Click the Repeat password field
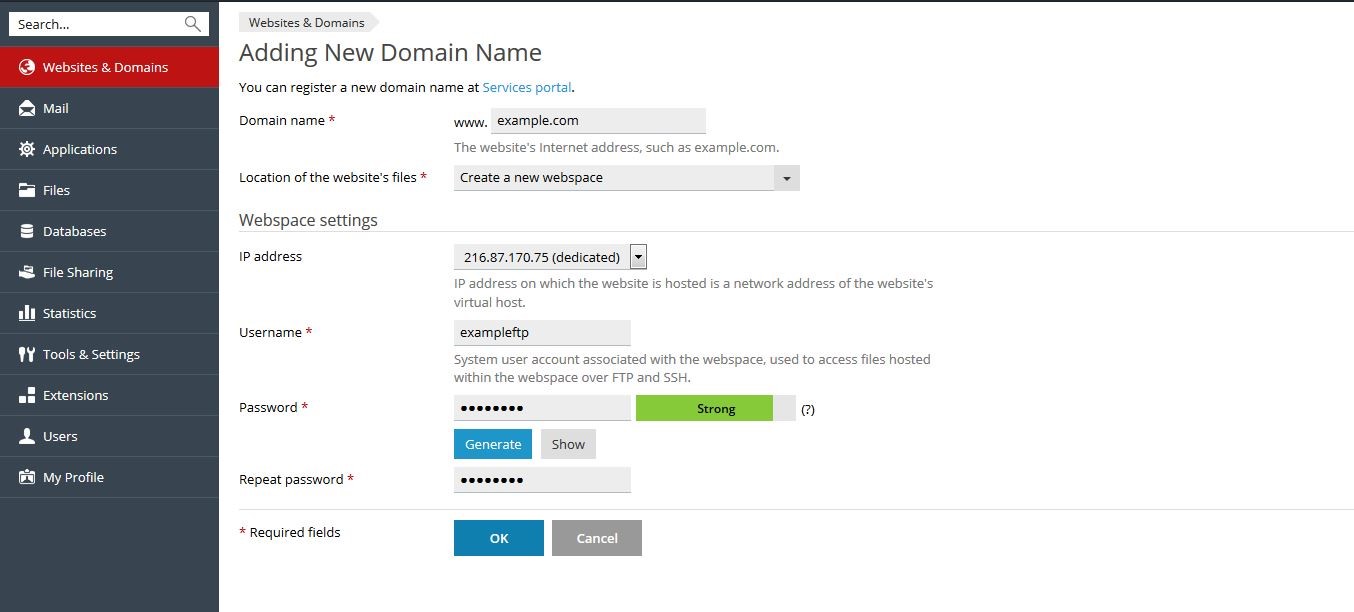The image size is (1354, 612). (542, 480)
